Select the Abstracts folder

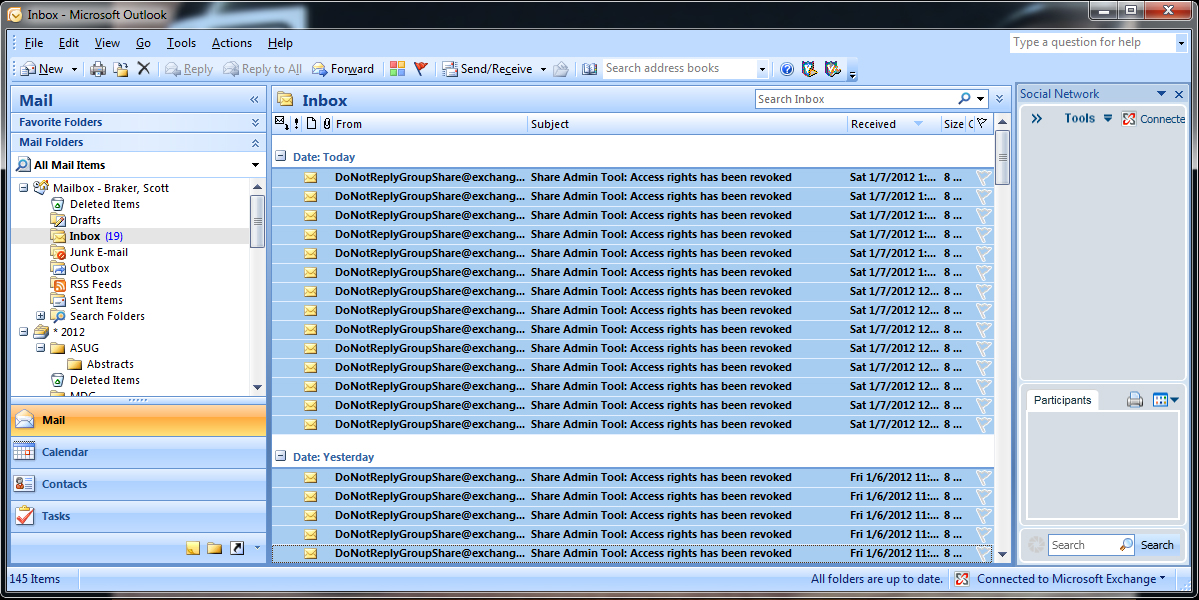[x=110, y=365]
